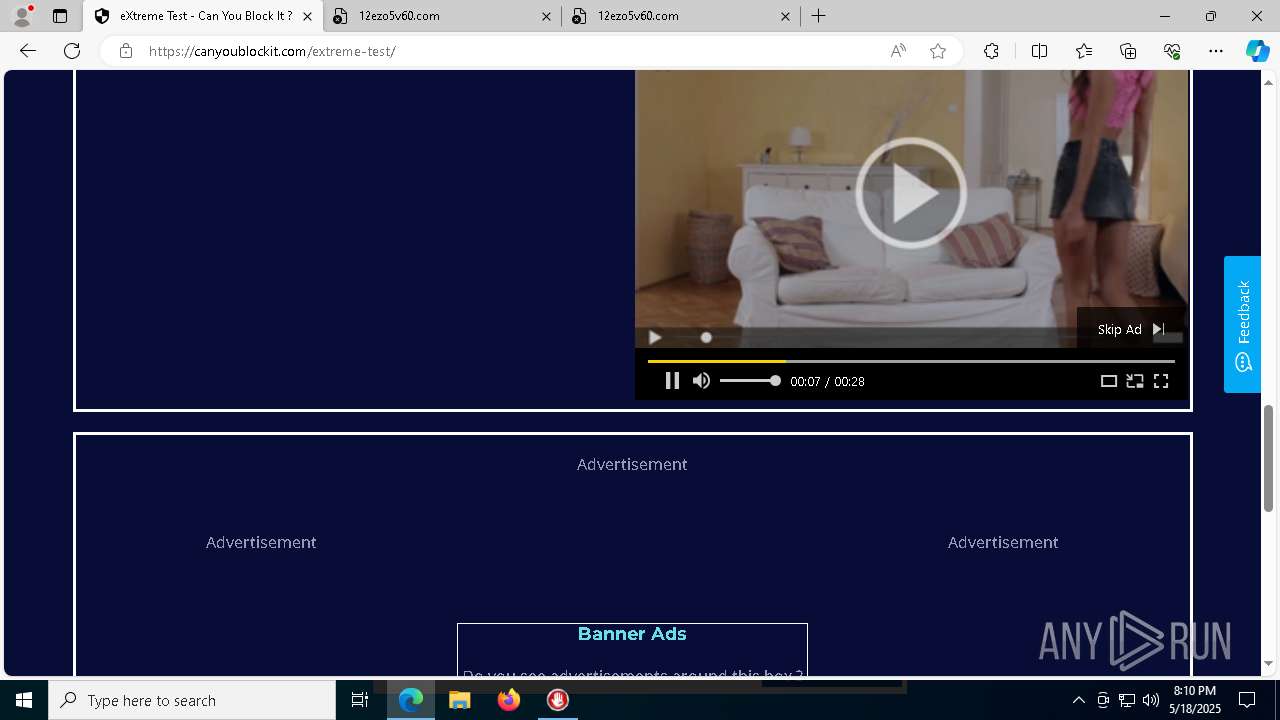View site information lock icon

(126, 51)
